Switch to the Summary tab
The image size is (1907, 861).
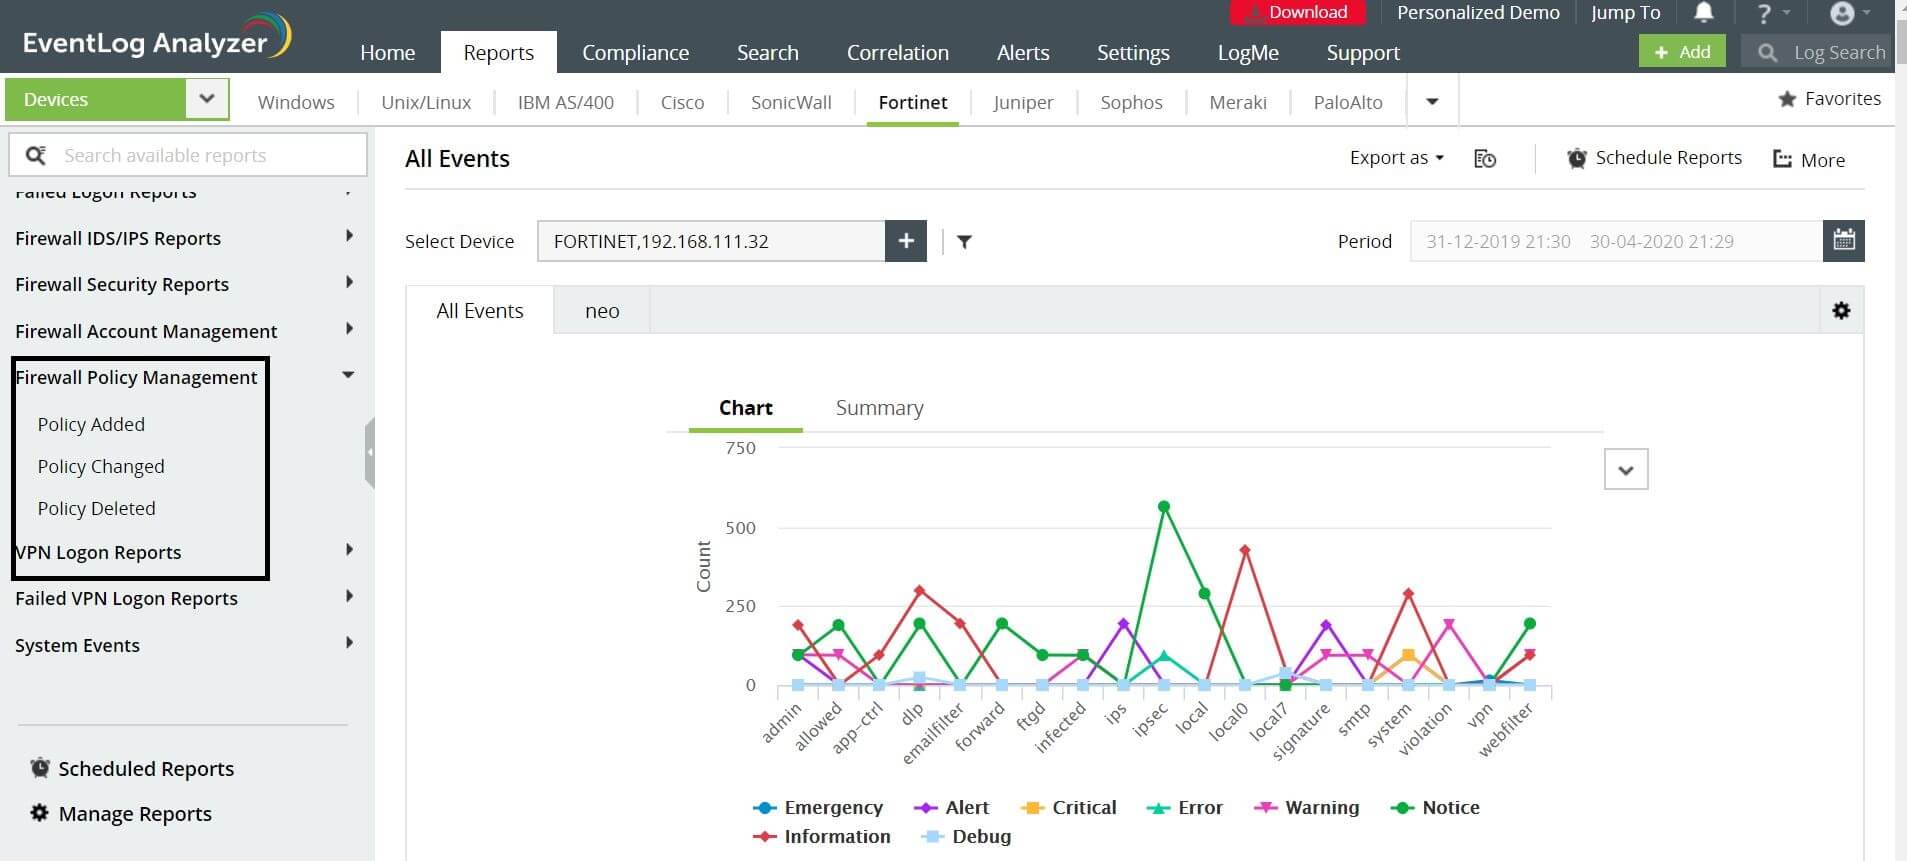879,407
